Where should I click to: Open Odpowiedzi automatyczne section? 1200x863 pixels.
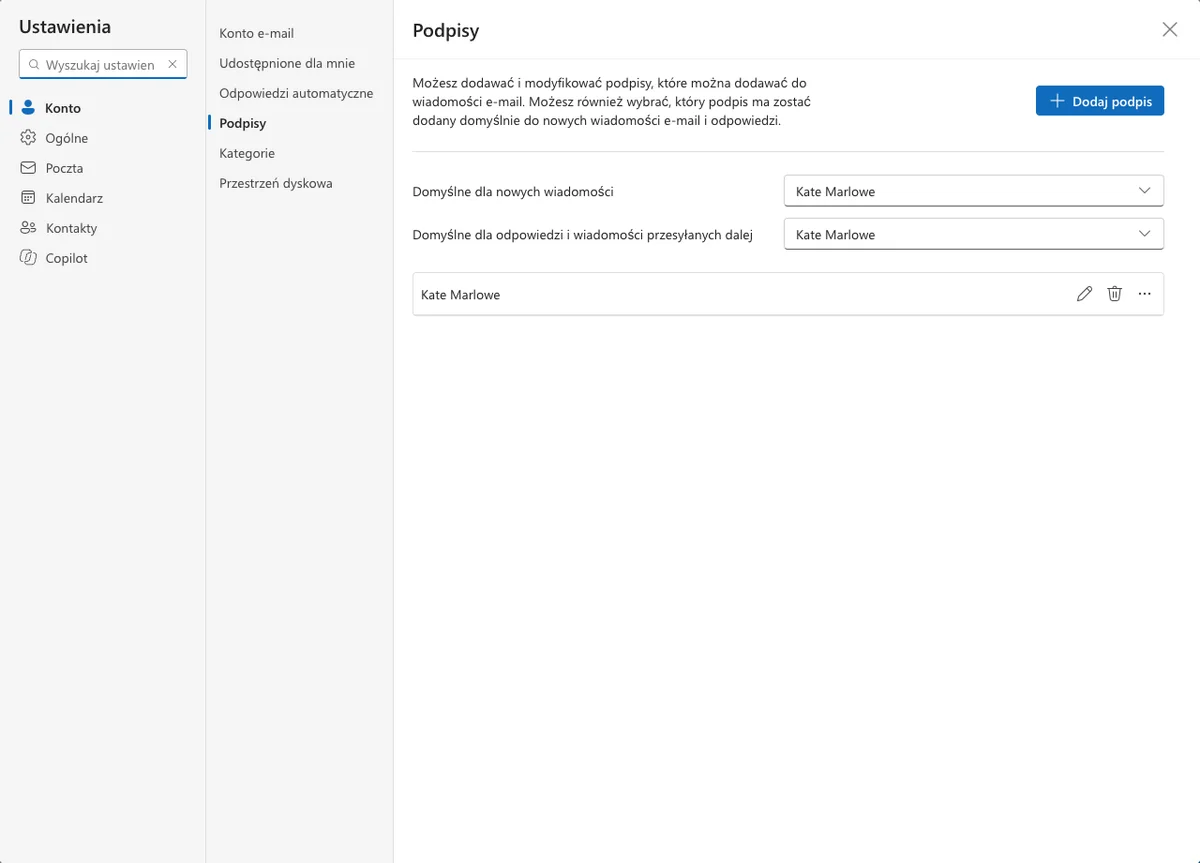296,93
